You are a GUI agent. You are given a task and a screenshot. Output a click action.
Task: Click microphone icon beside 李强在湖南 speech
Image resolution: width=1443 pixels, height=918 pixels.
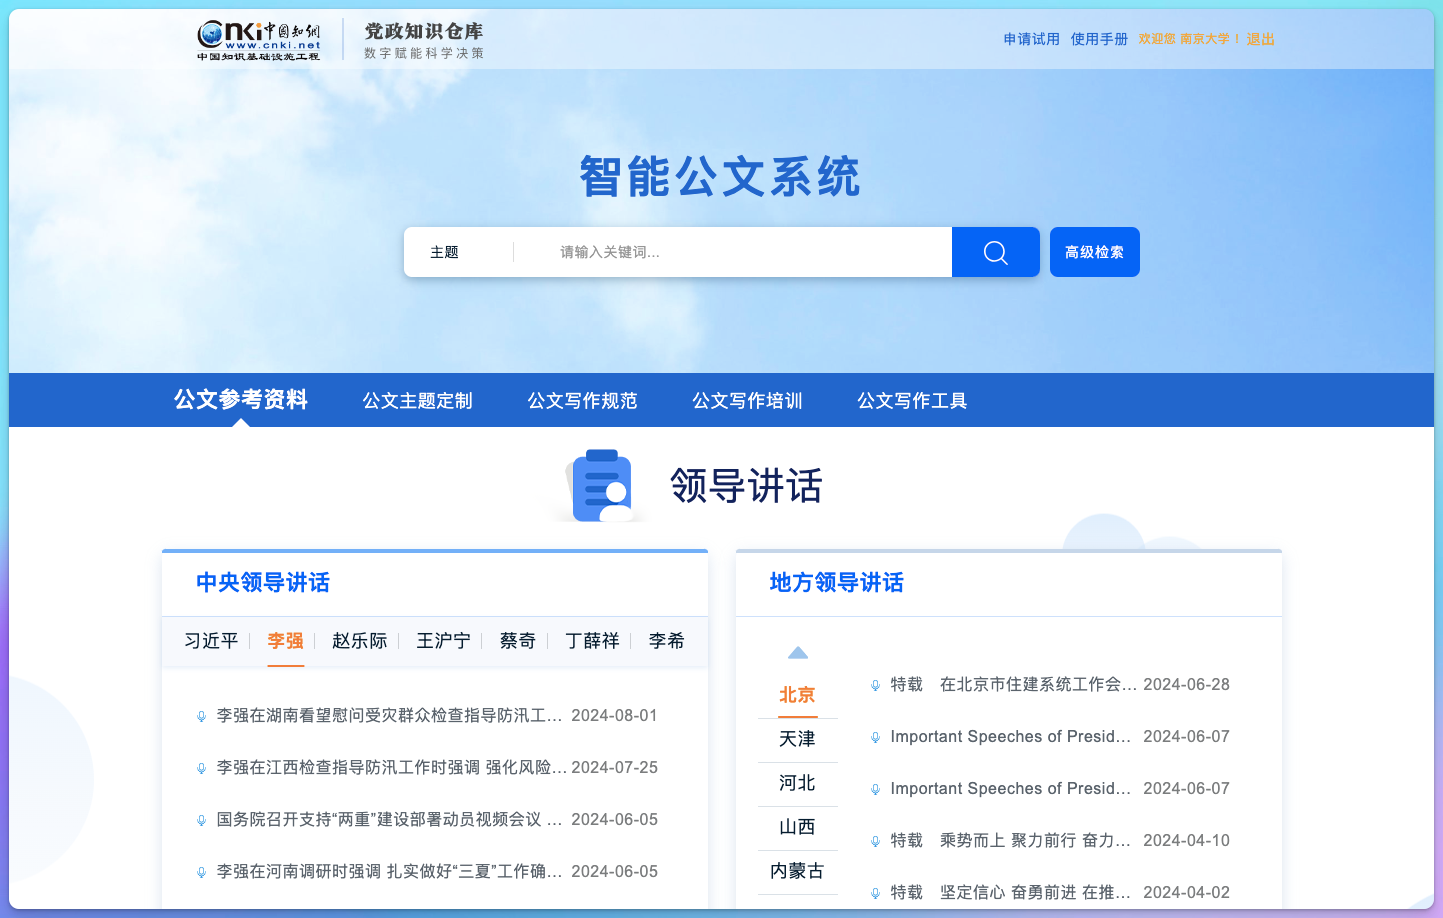202,715
